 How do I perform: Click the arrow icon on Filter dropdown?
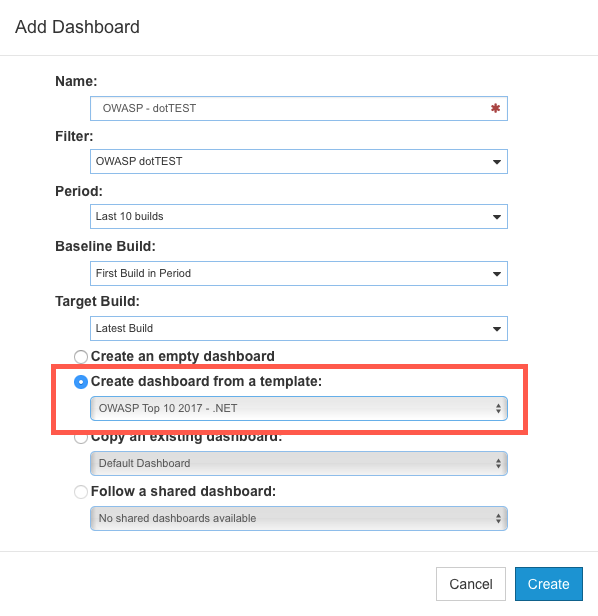coord(497,162)
